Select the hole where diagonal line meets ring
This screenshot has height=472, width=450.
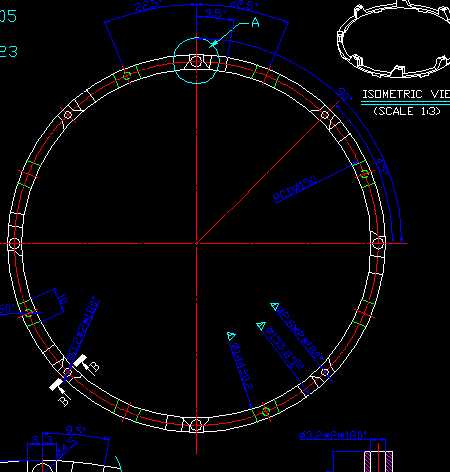click(x=325, y=115)
